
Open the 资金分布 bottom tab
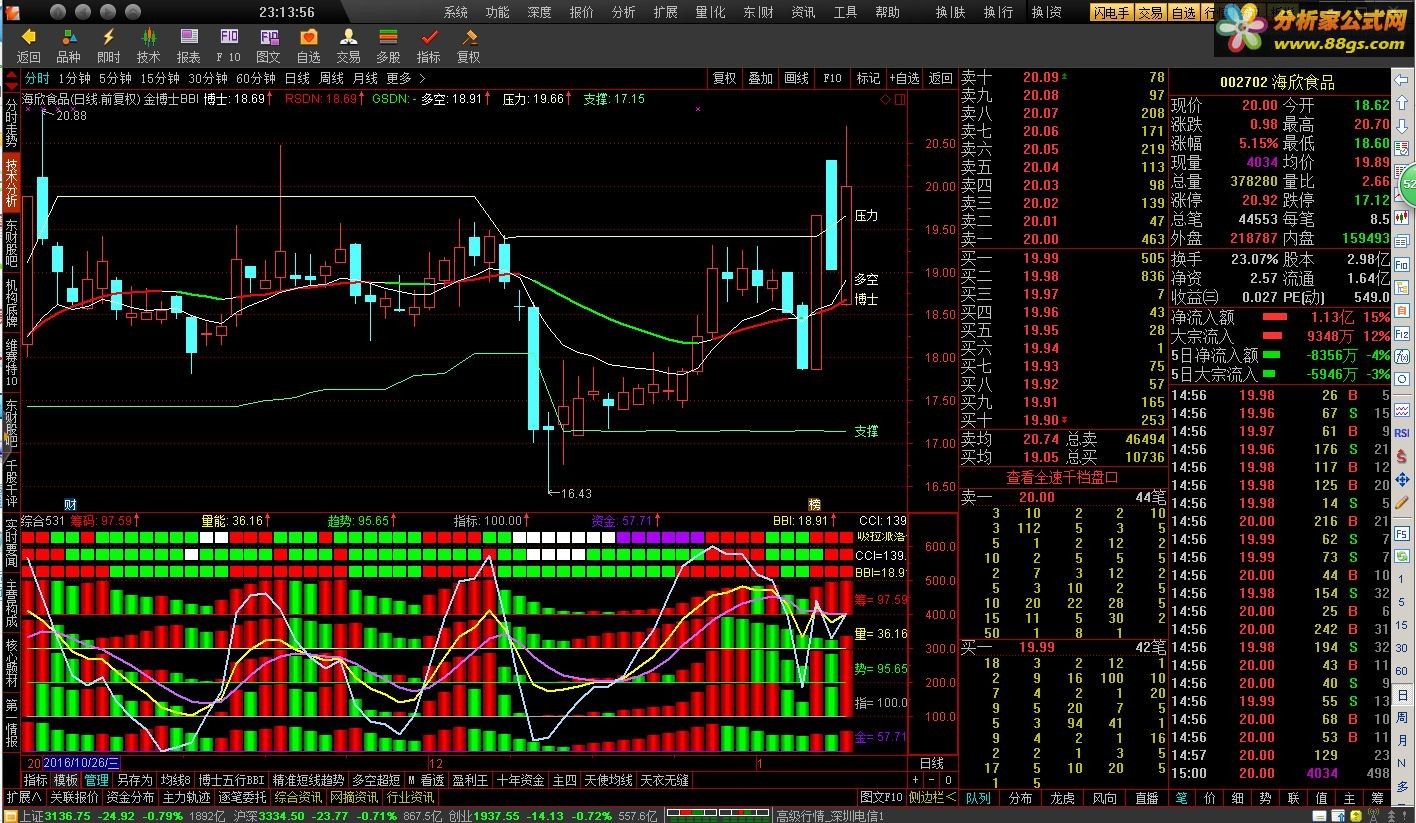click(x=130, y=798)
